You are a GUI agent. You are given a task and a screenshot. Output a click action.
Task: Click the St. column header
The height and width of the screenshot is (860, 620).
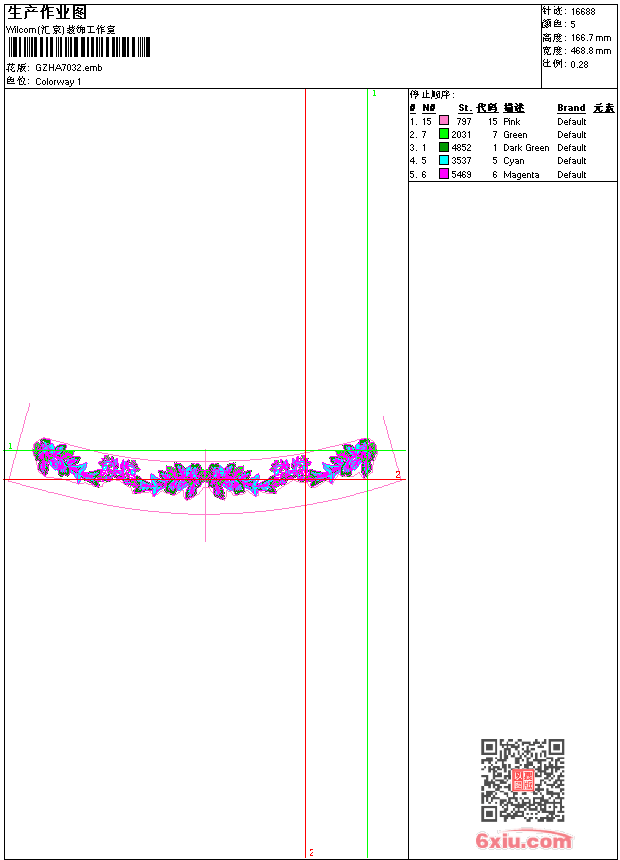pyautogui.click(x=465, y=108)
